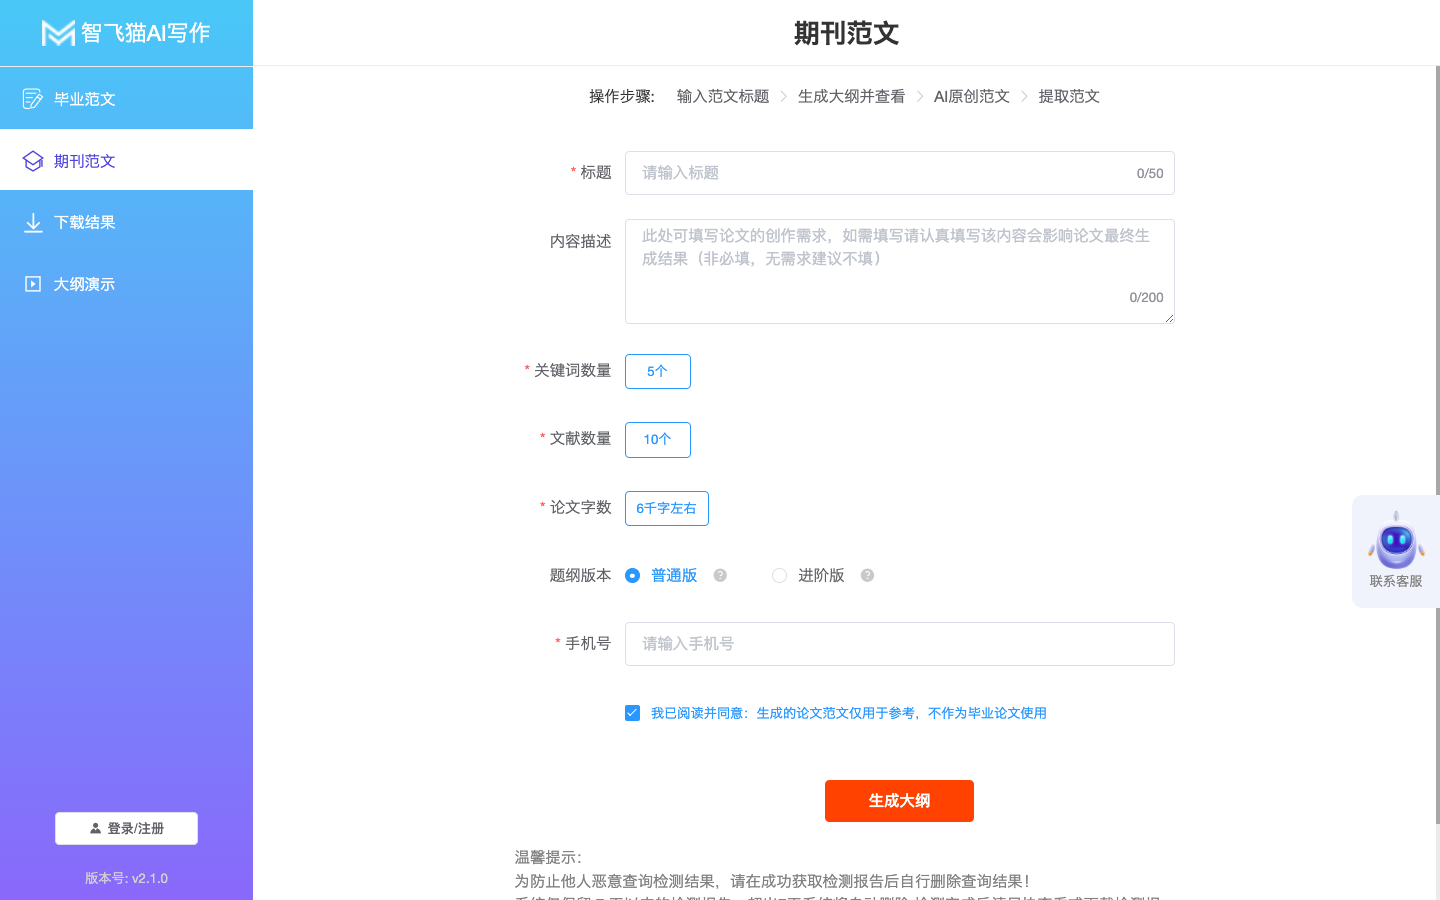Click the 毕业范文 document icon in sidebar
Screen dimensions: 1440x900
[33, 99]
